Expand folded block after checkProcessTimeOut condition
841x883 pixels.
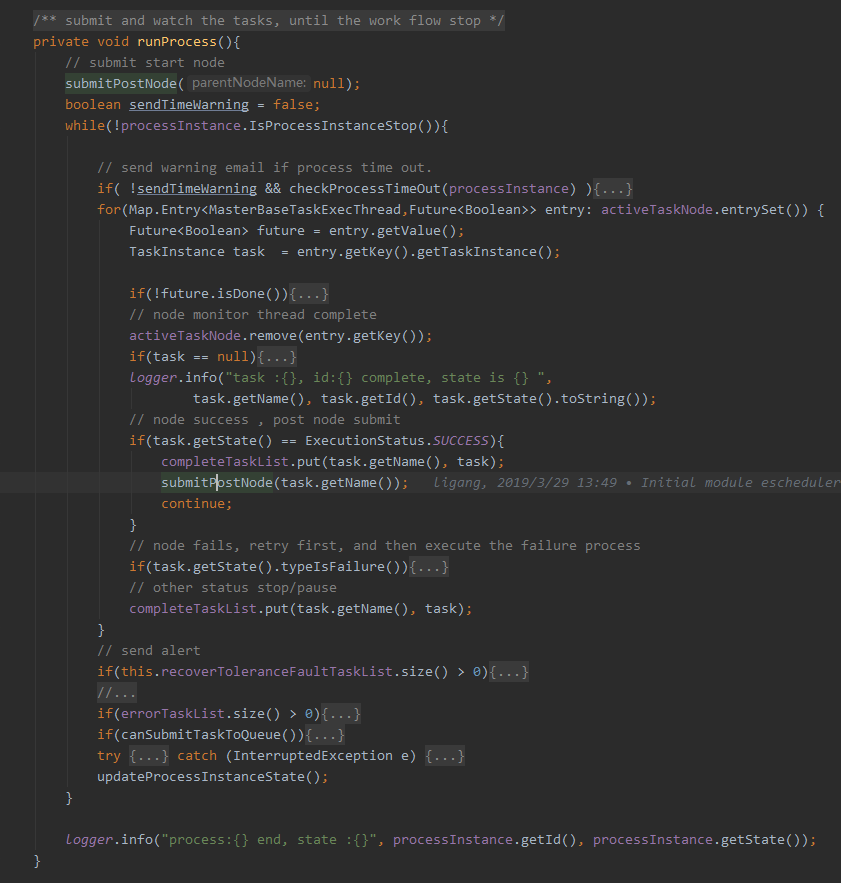(x=613, y=189)
